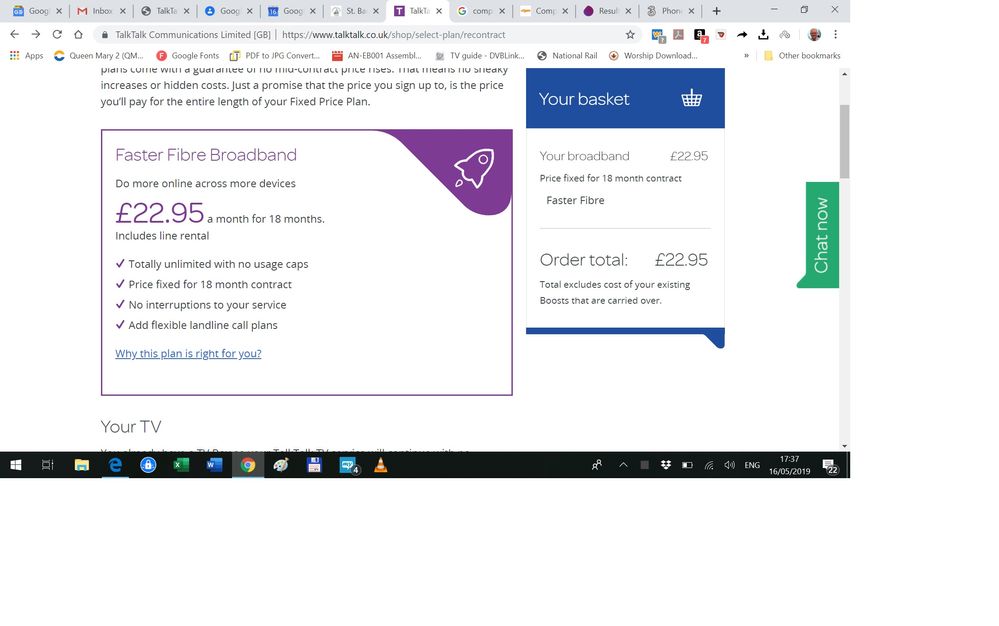Click the address bar URL field
The width and height of the screenshot is (999, 626).
pyautogui.click(x=400, y=34)
